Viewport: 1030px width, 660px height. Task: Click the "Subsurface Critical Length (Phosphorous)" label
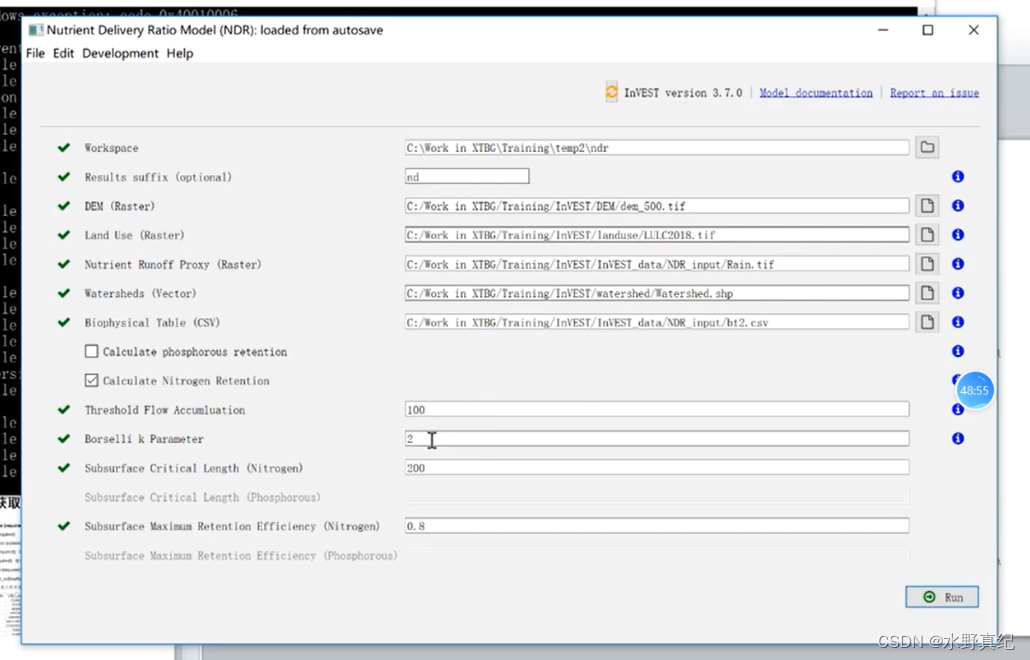(x=202, y=497)
